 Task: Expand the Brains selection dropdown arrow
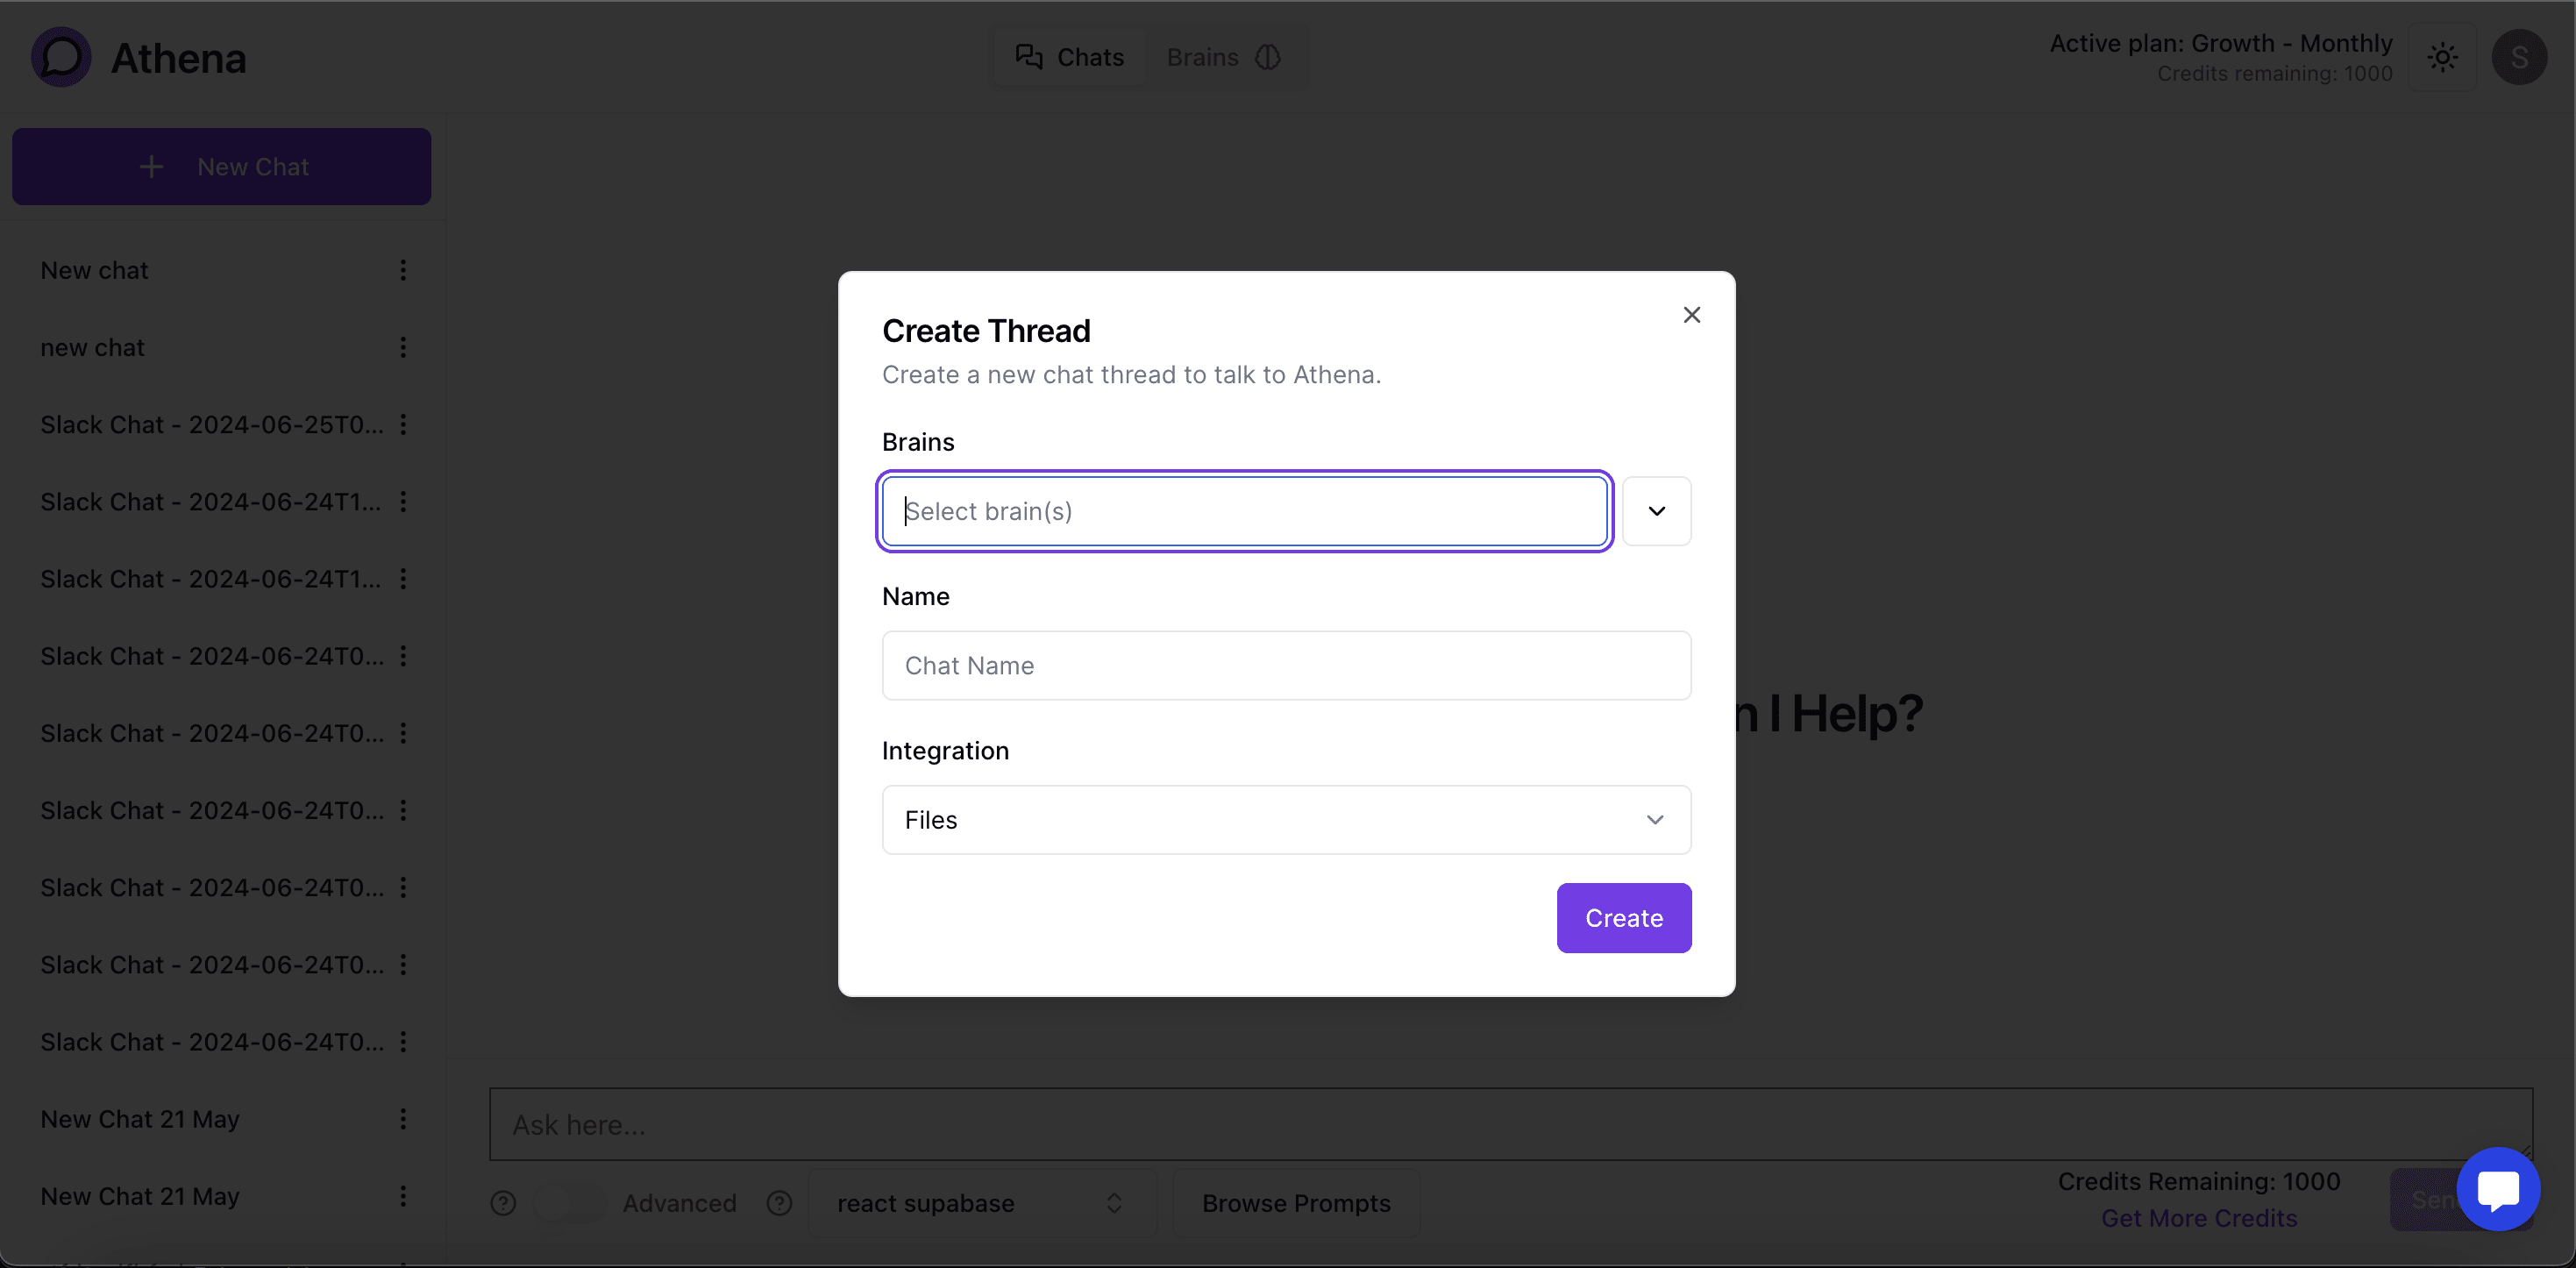pyautogui.click(x=1656, y=511)
